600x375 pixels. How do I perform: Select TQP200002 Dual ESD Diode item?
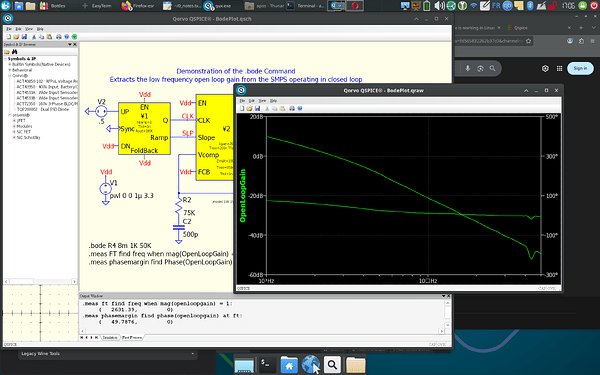(x=42, y=109)
